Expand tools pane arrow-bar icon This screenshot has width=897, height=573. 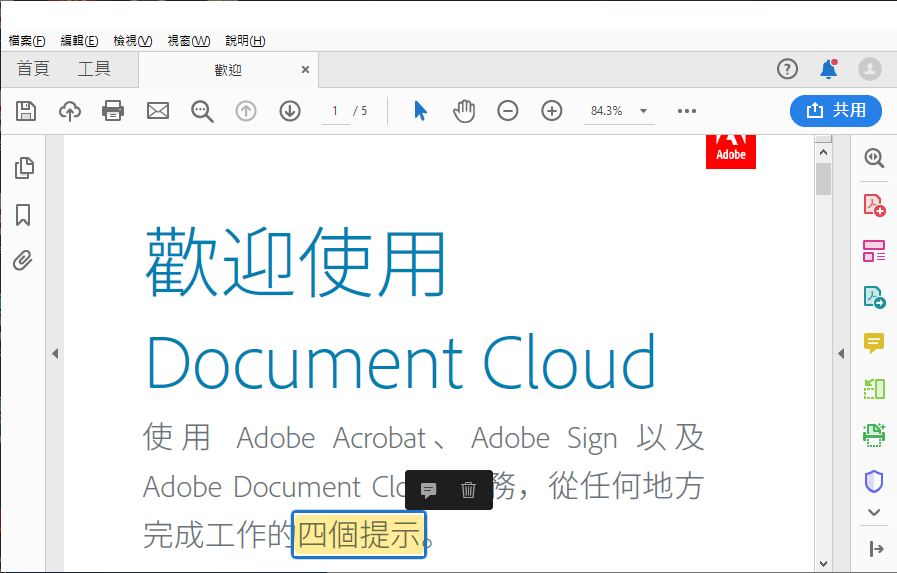876,549
